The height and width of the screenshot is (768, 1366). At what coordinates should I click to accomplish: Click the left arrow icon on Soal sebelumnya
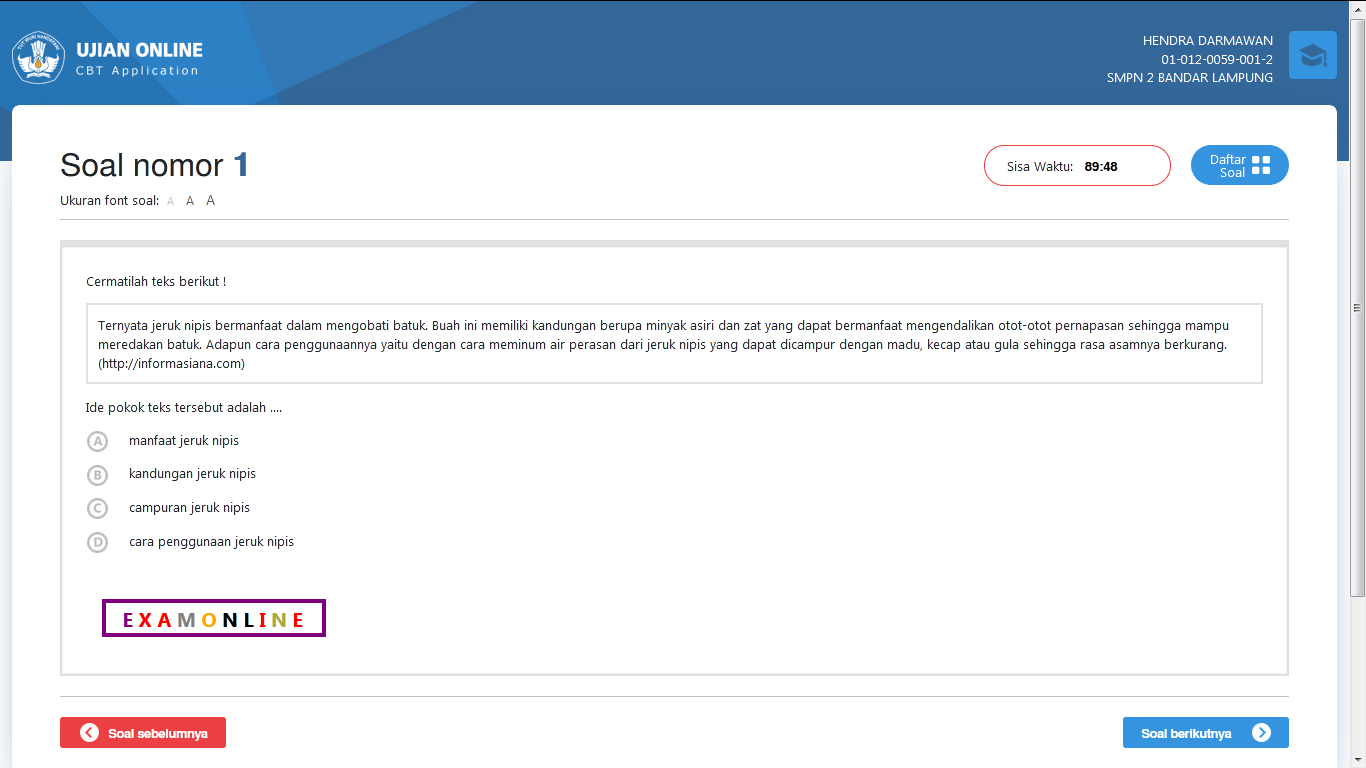90,733
